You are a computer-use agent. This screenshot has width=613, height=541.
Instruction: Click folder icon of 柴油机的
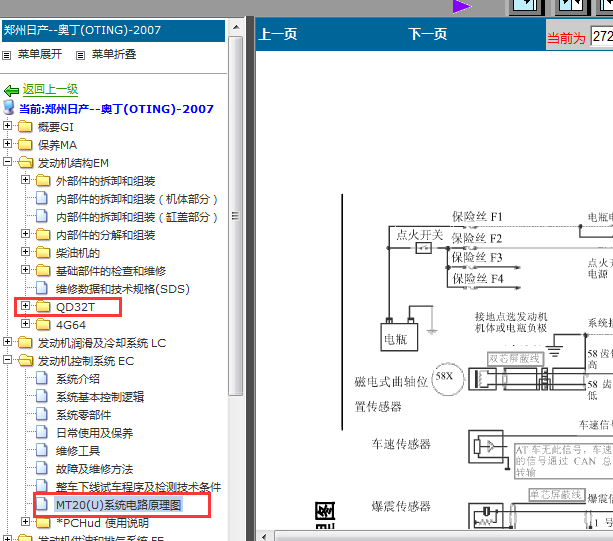[x=43, y=252]
